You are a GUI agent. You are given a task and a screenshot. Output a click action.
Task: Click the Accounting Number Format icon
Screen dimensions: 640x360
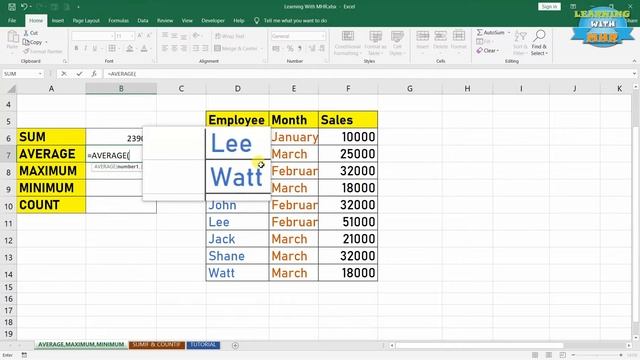pyautogui.click(x=277, y=49)
